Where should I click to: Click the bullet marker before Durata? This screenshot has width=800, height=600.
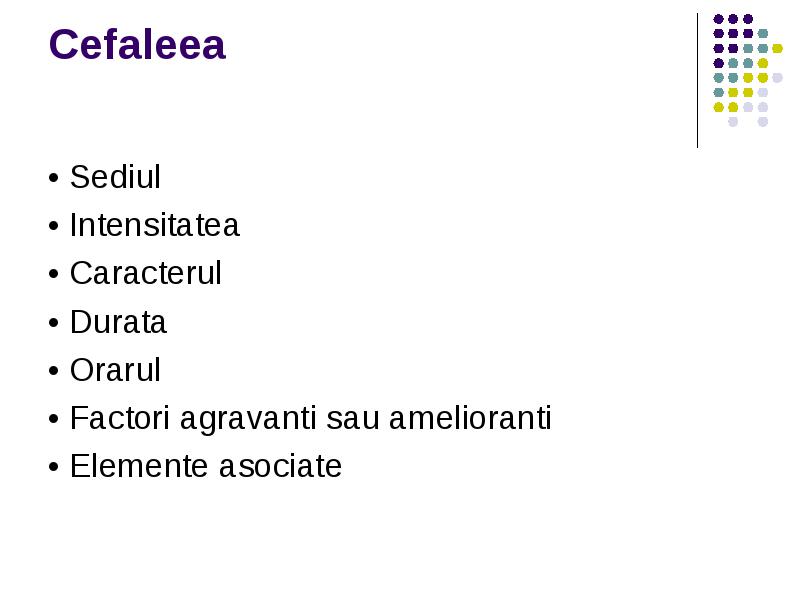(54, 323)
